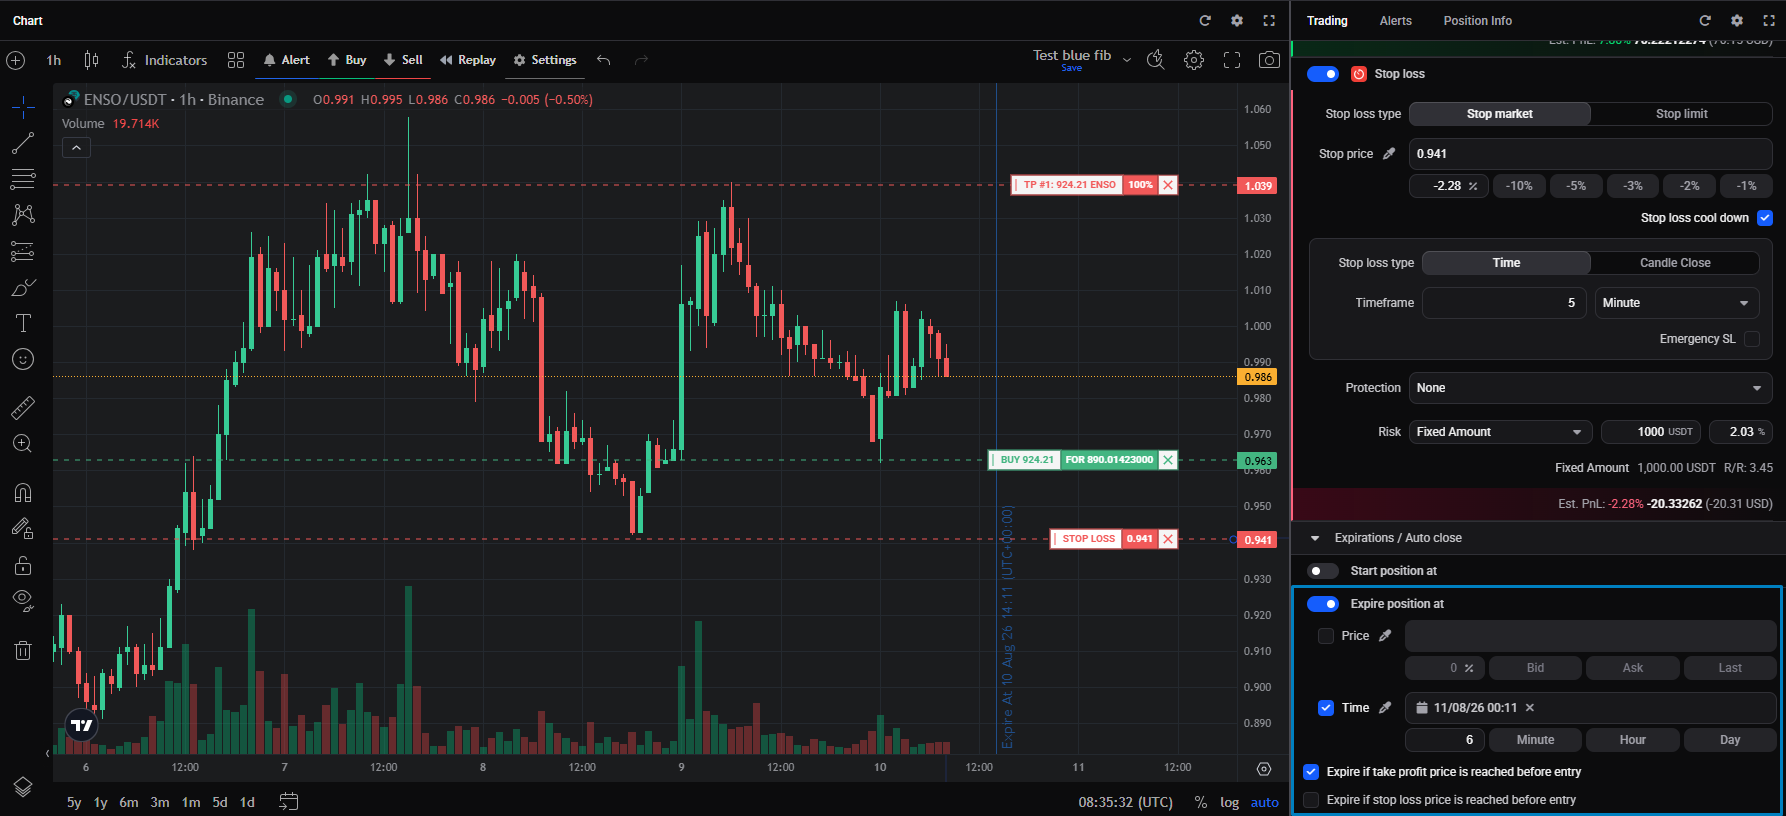Enable the Emergency SL checkbox

click(1752, 339)
